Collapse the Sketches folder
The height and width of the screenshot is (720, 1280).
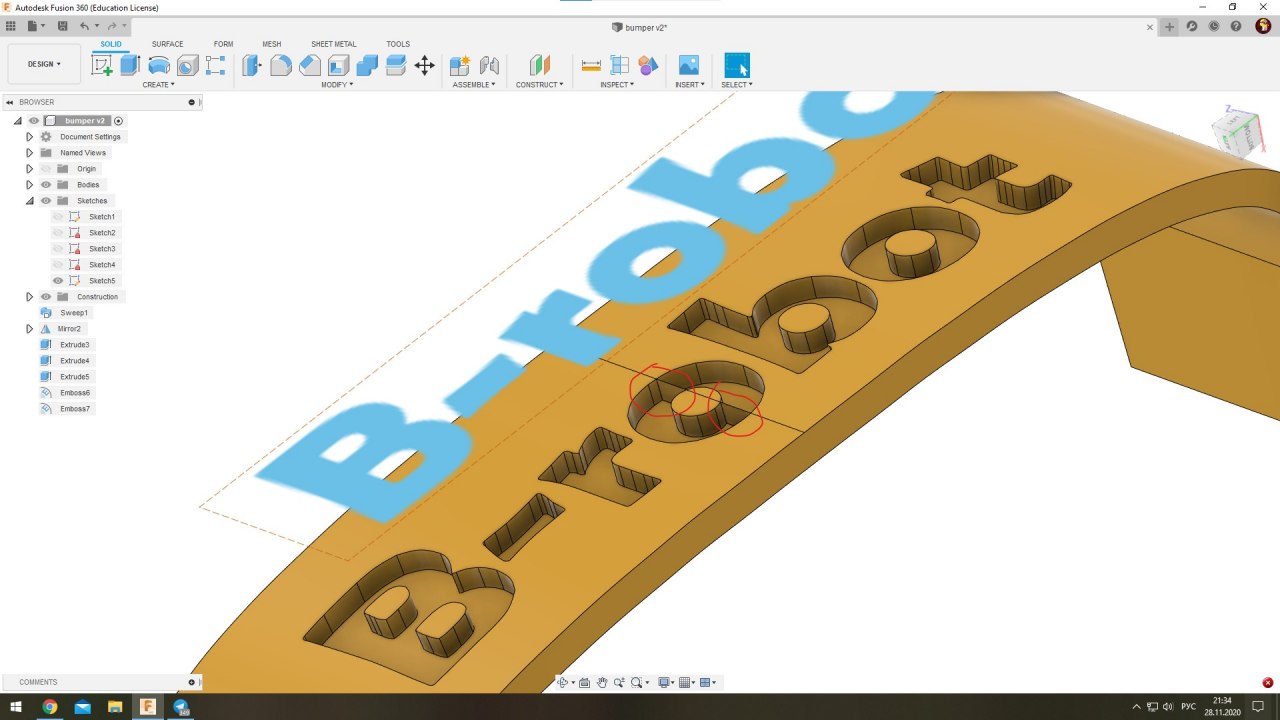[x=29, y=201]
